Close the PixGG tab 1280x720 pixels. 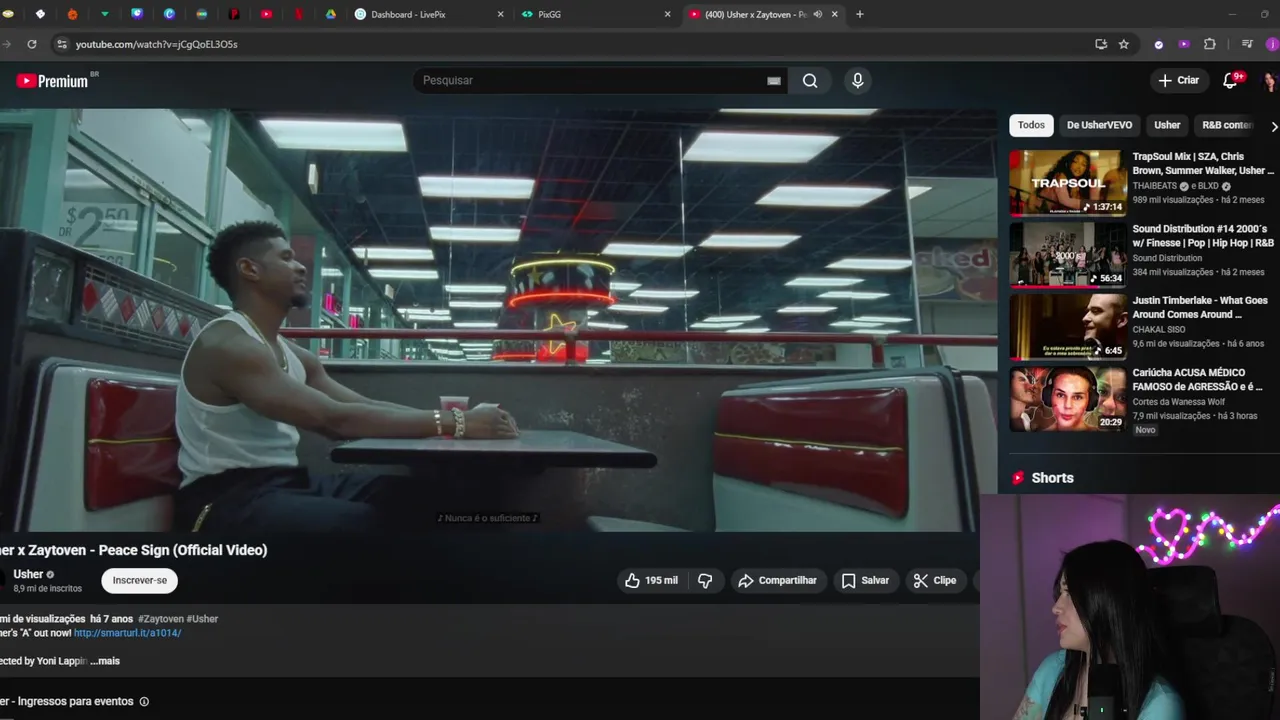pyautogui.click(x=667, y=14)
